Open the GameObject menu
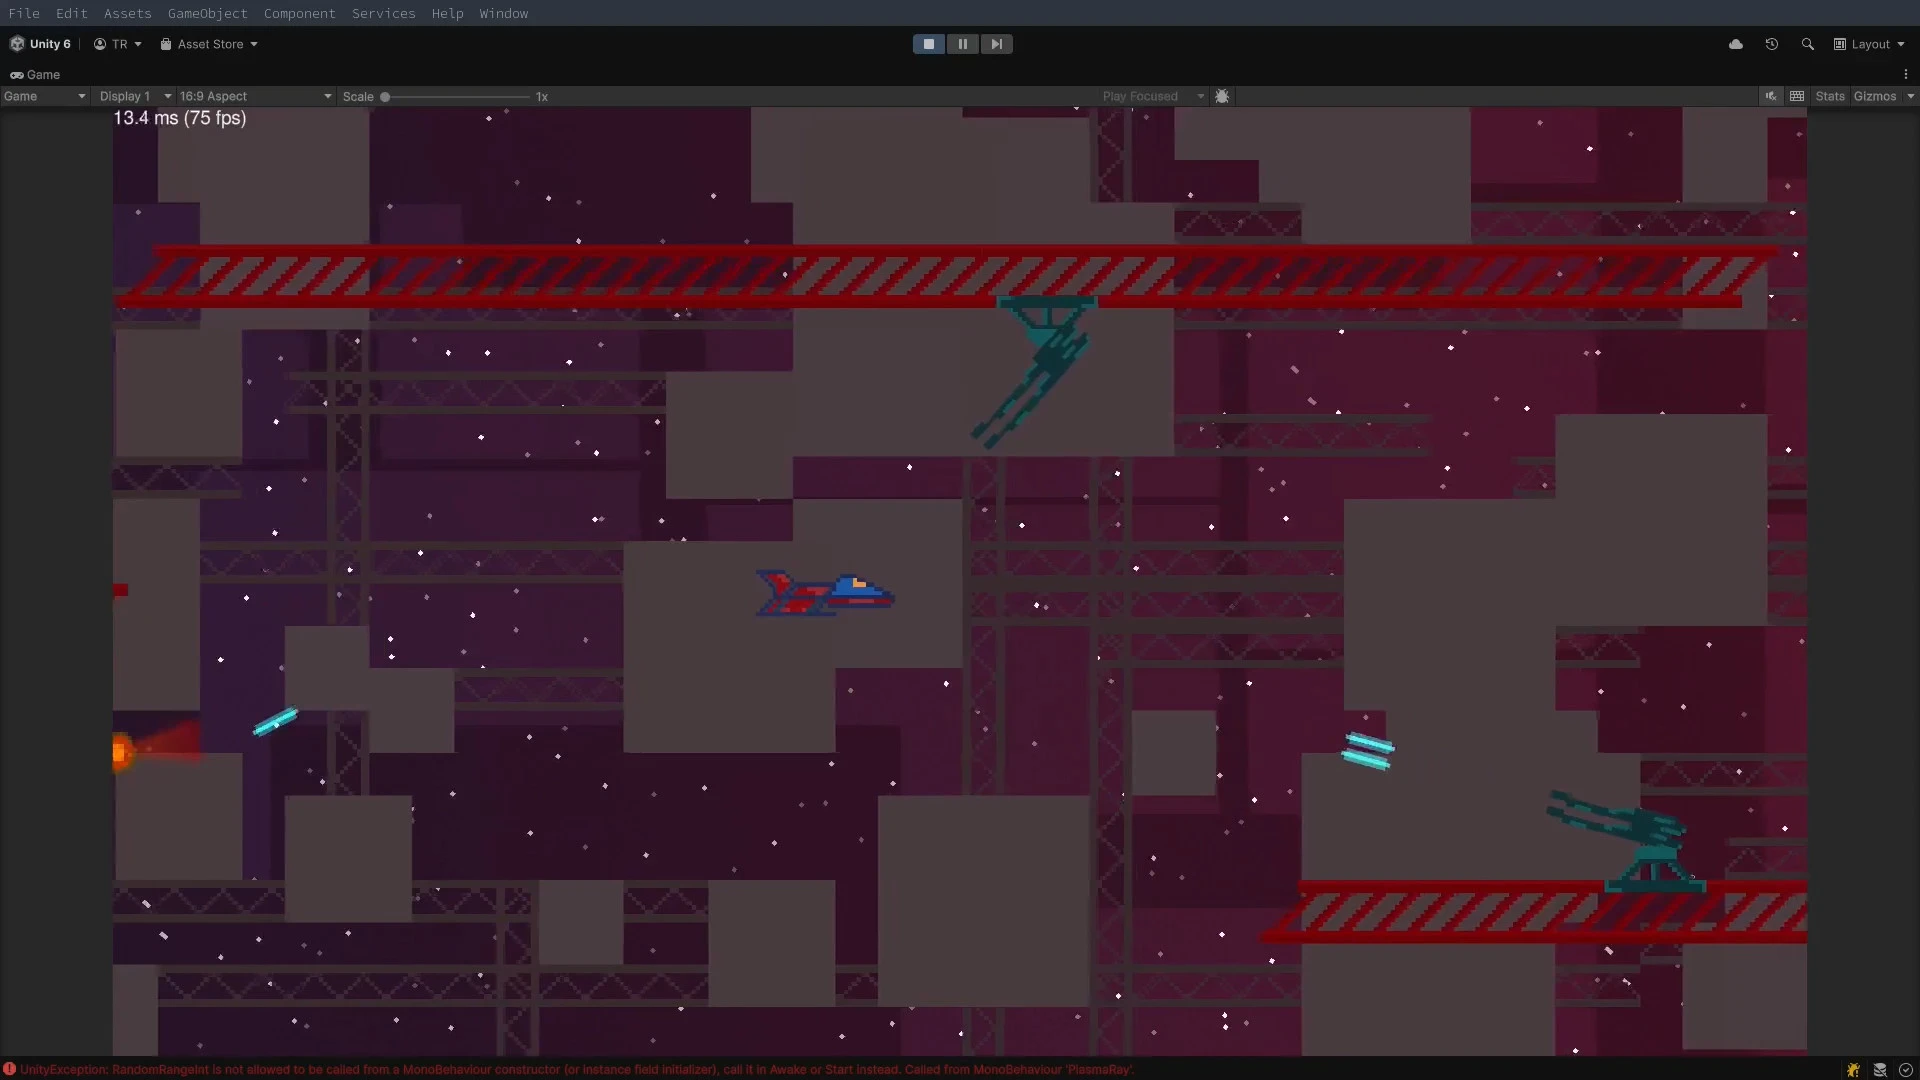 [x=207, y=13]
